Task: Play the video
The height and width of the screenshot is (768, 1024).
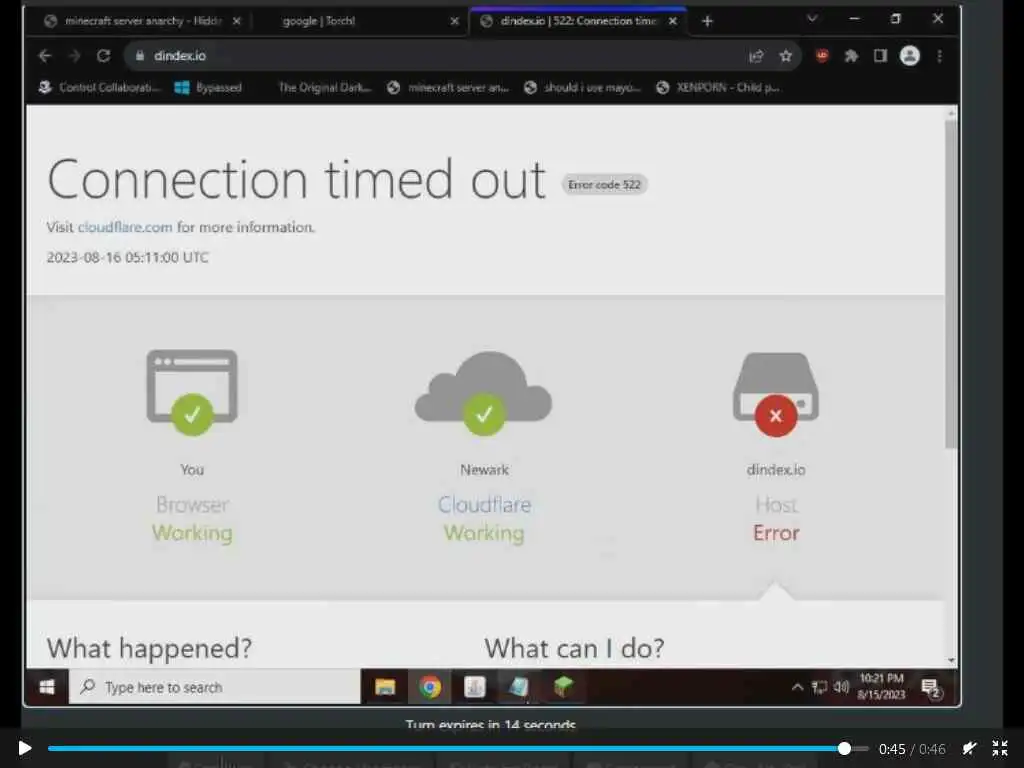Action: [25, 748]
